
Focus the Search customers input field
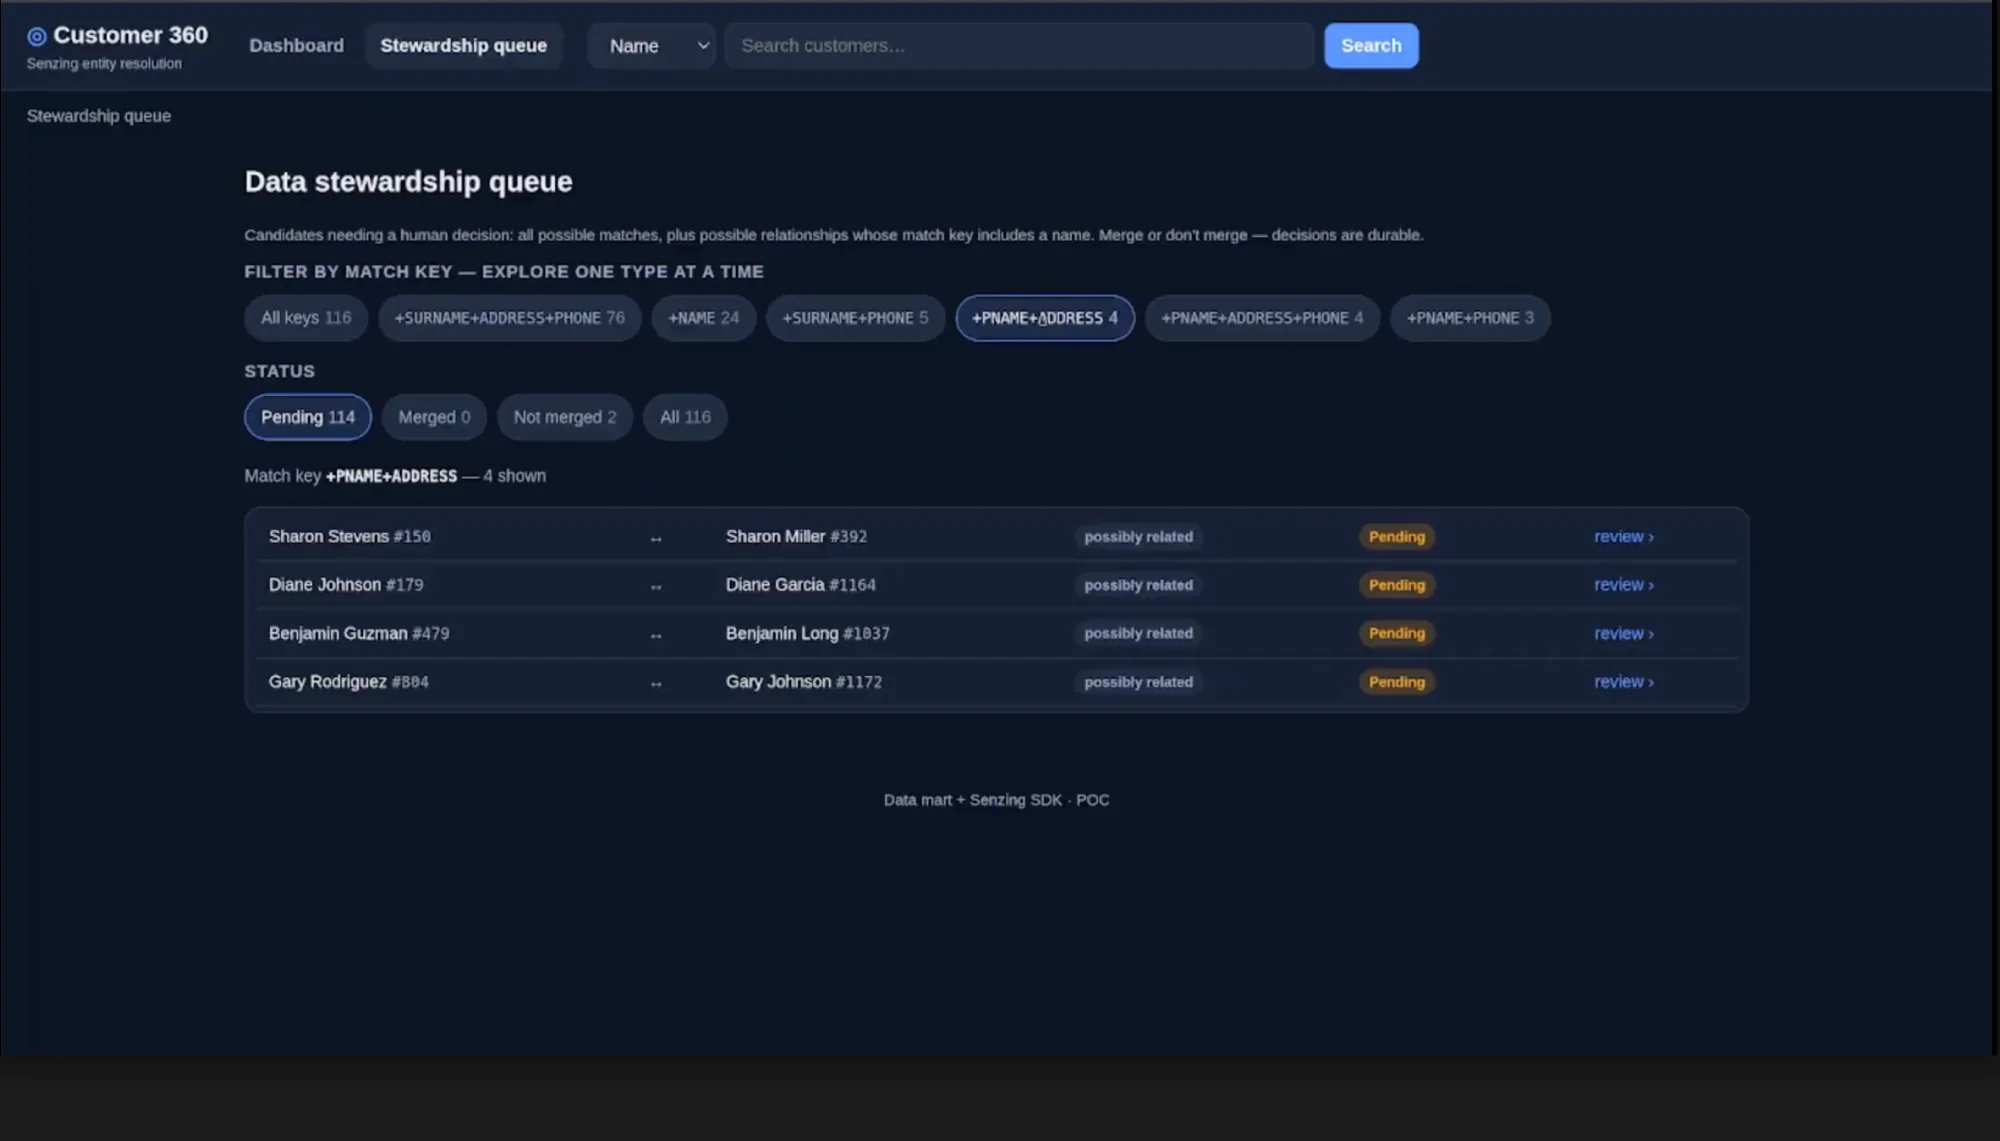(1019, 46)
